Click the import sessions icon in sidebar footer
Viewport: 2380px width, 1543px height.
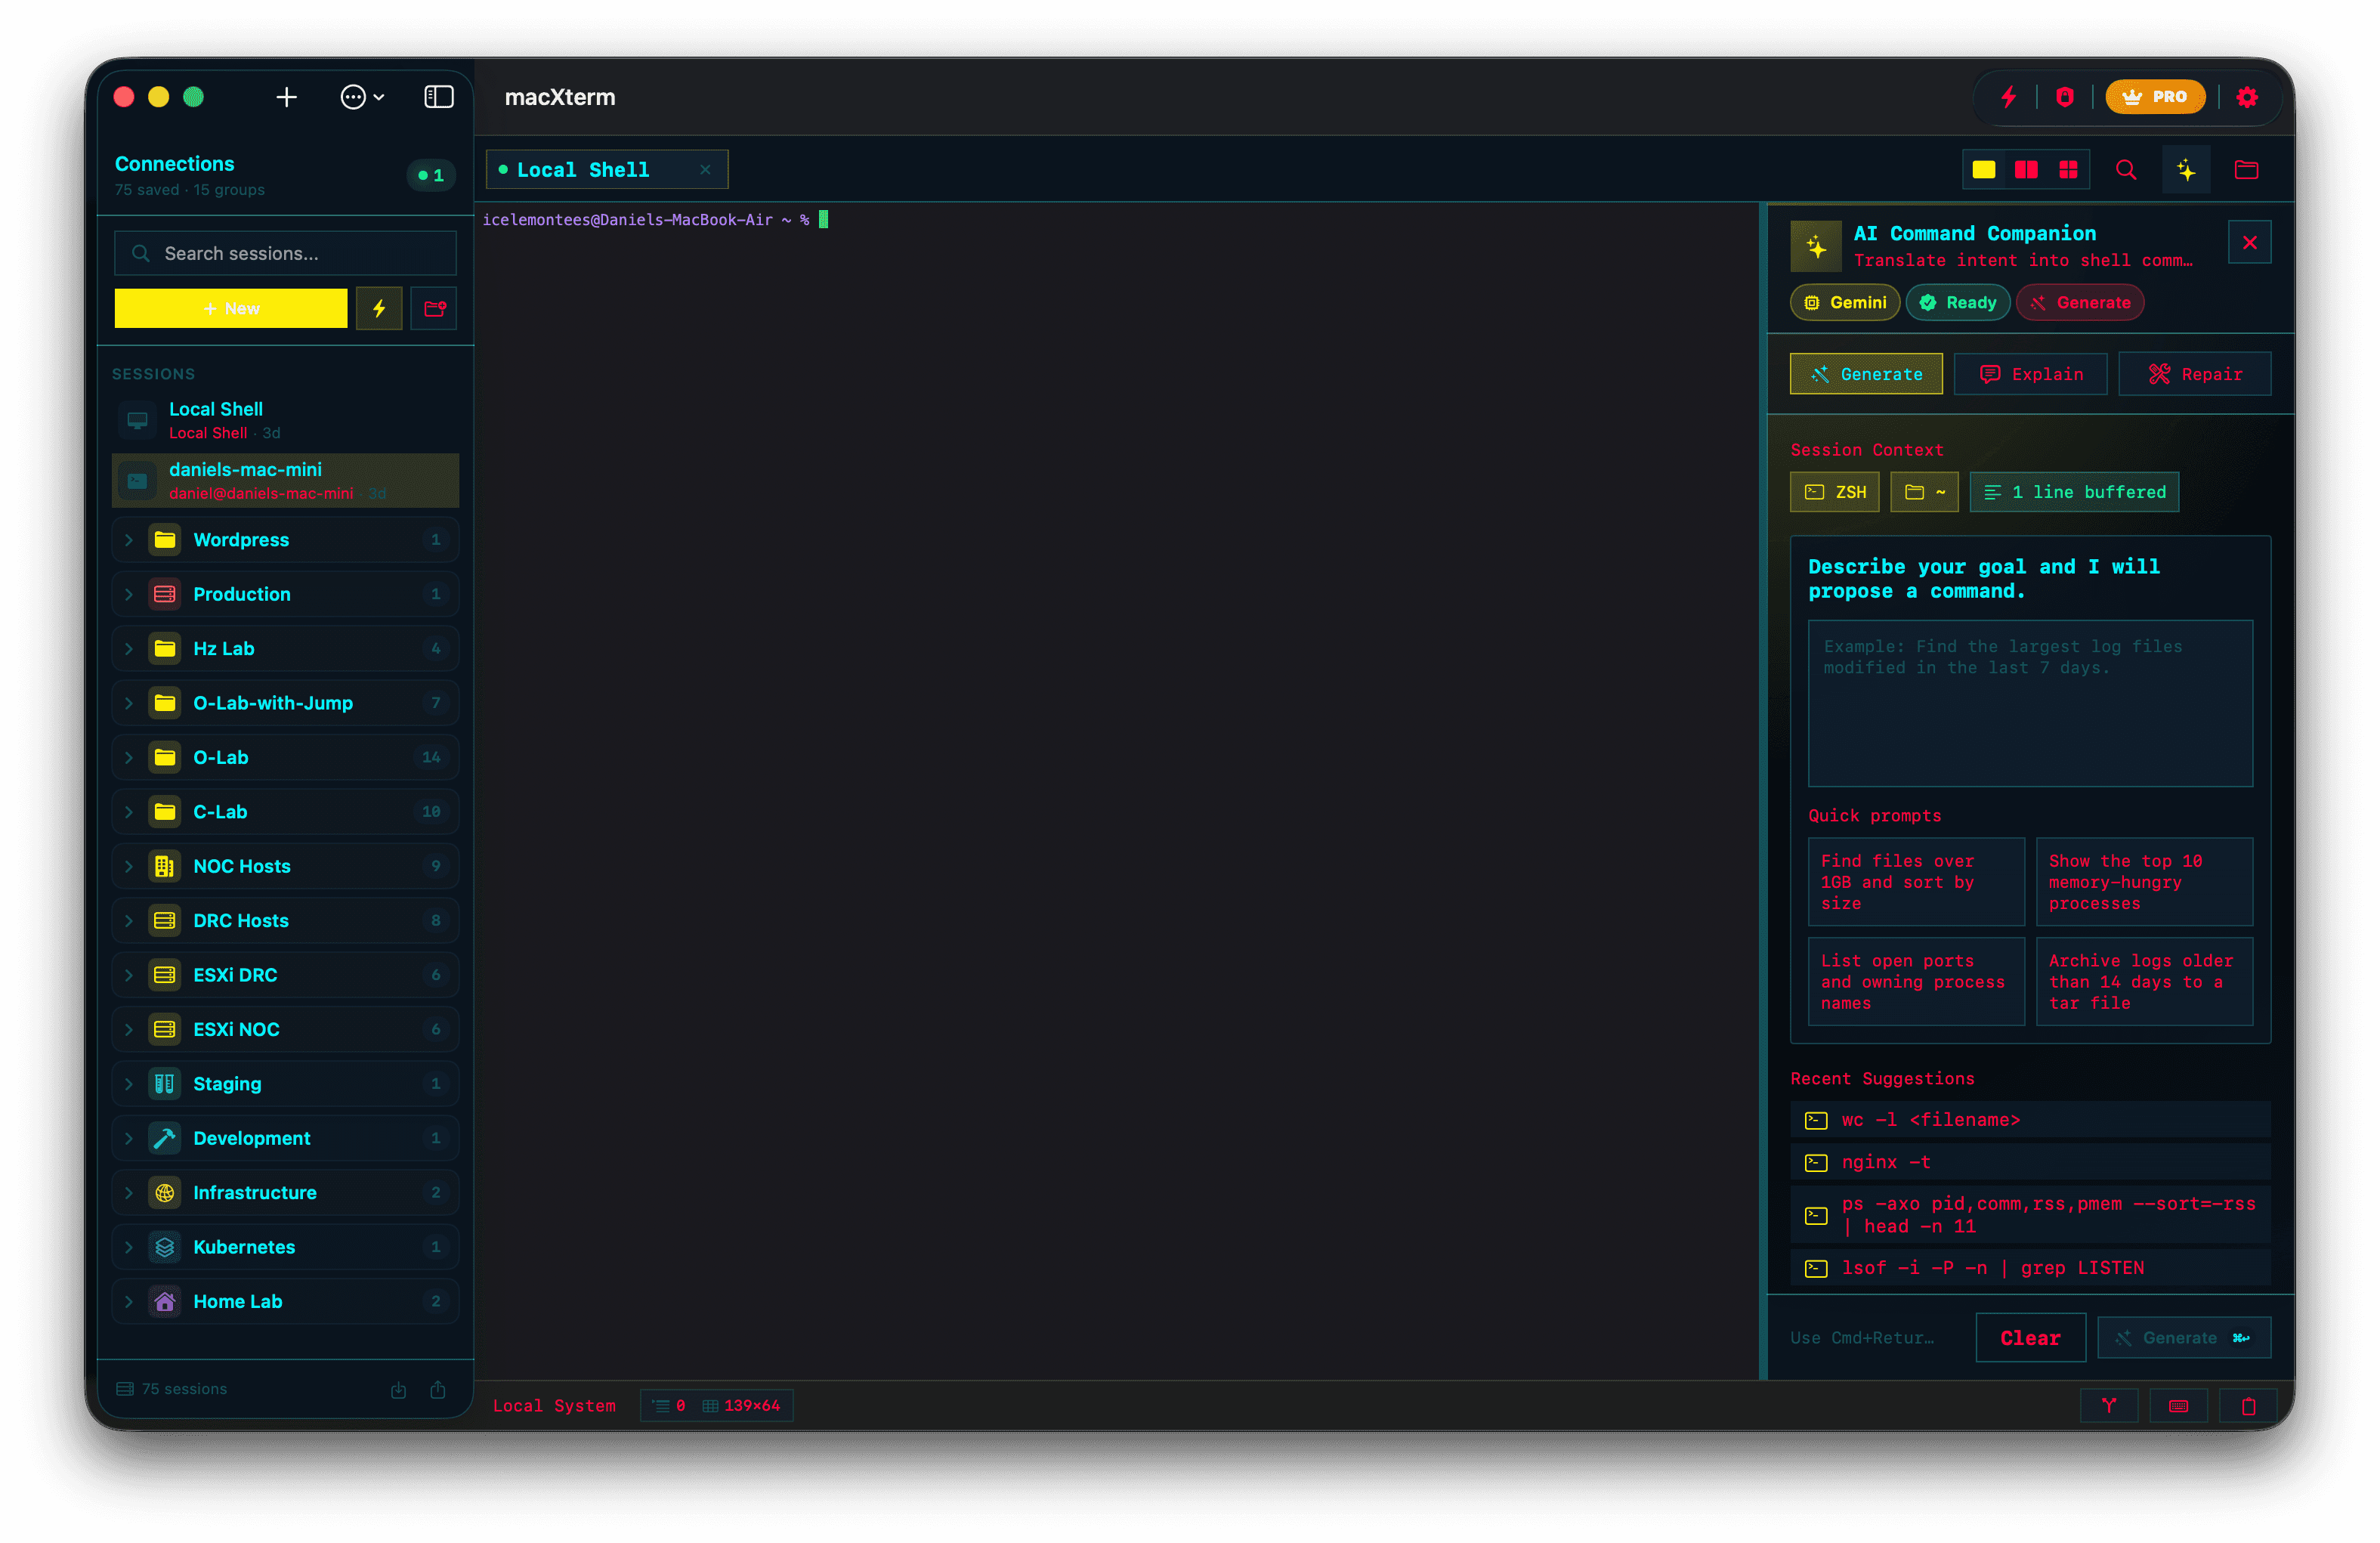[398, 1390]
